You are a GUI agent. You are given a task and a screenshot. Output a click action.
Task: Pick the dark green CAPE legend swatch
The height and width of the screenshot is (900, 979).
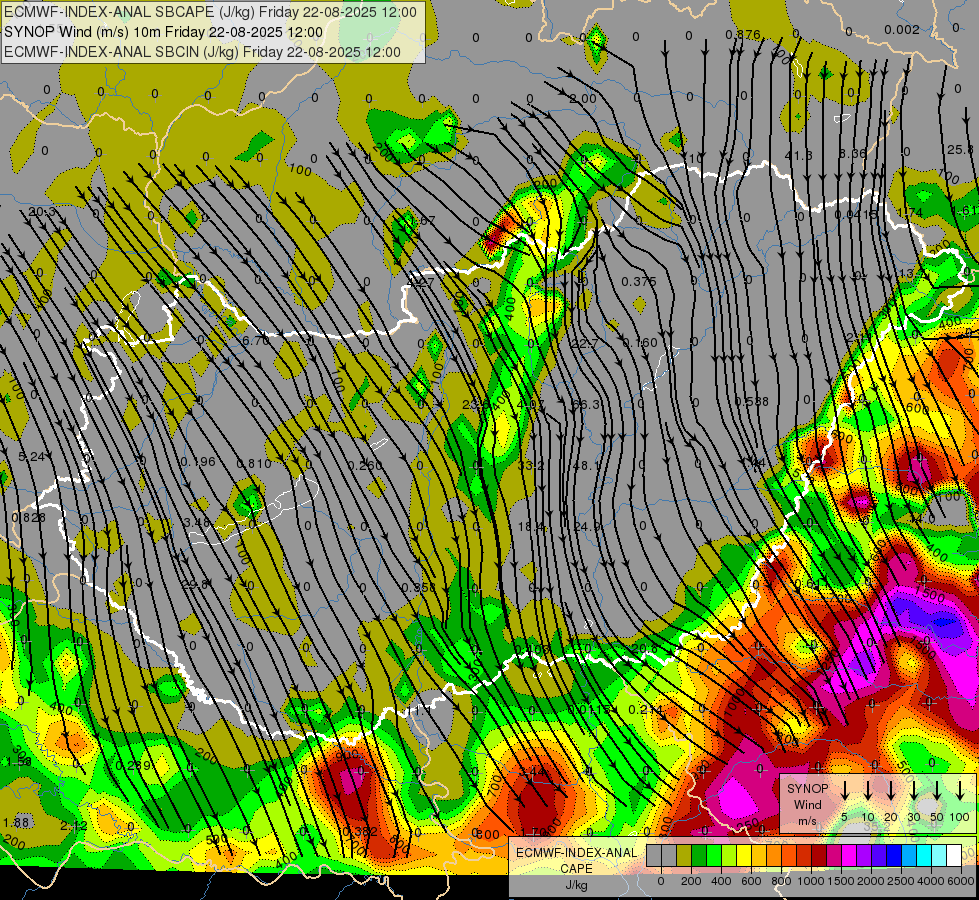(699, 856)
